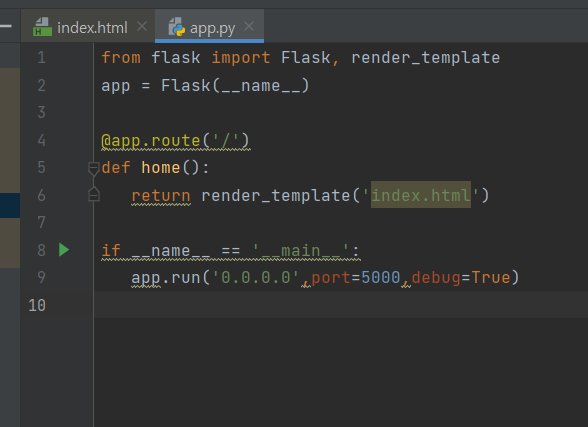
Task: Click the 'home' function name
Action: pos(160,168)
